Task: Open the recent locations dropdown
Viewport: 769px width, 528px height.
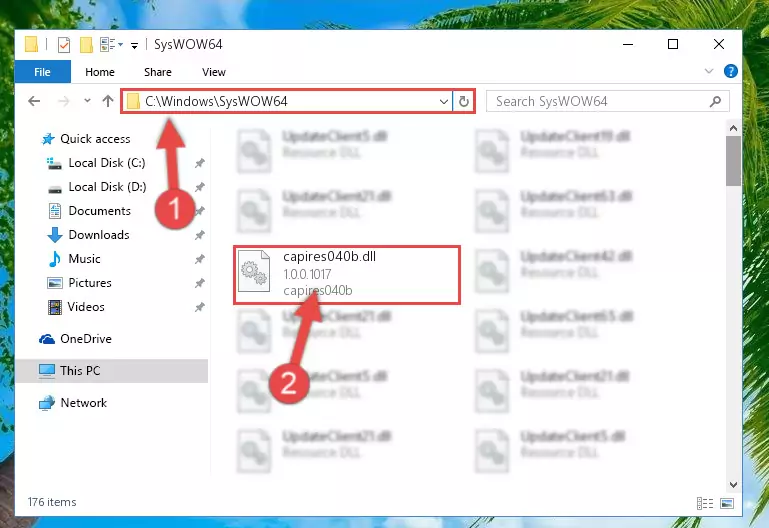Action: [87, 101]
